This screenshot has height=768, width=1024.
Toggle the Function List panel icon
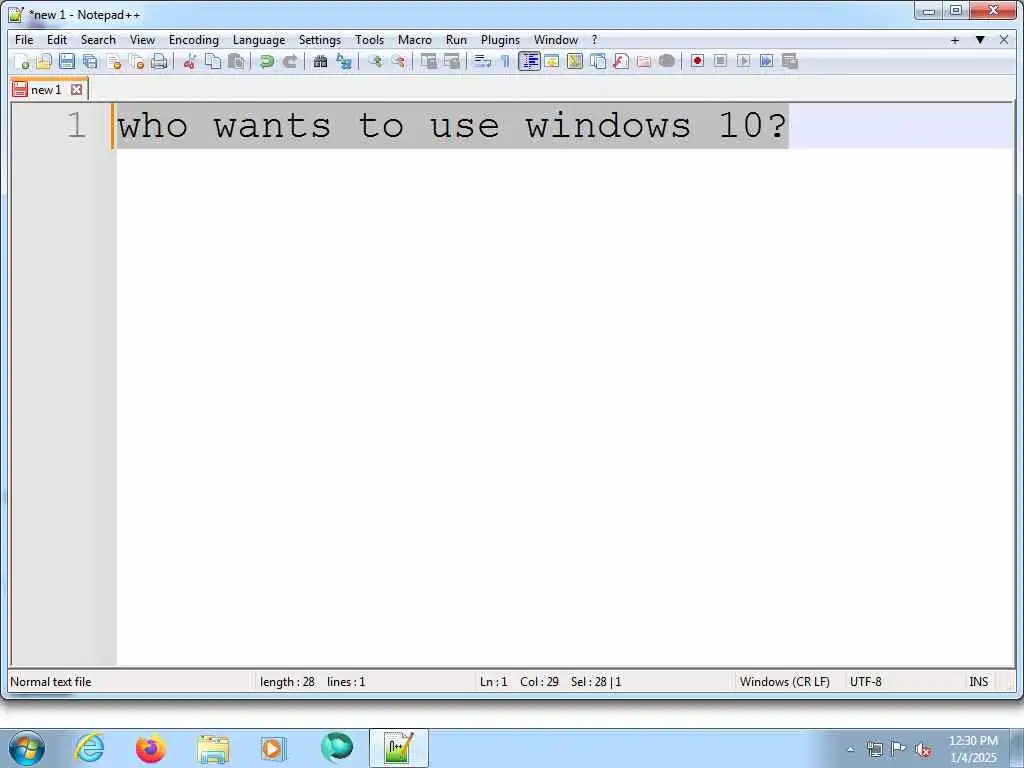coord(621,61)
